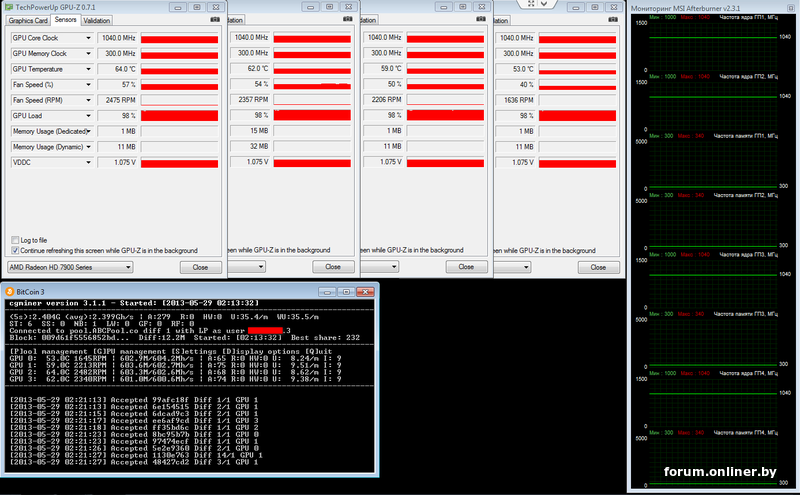Maximize the BitCoin 3 console window
The height and width of the screenshot is (495, 800).
[346, 292]
